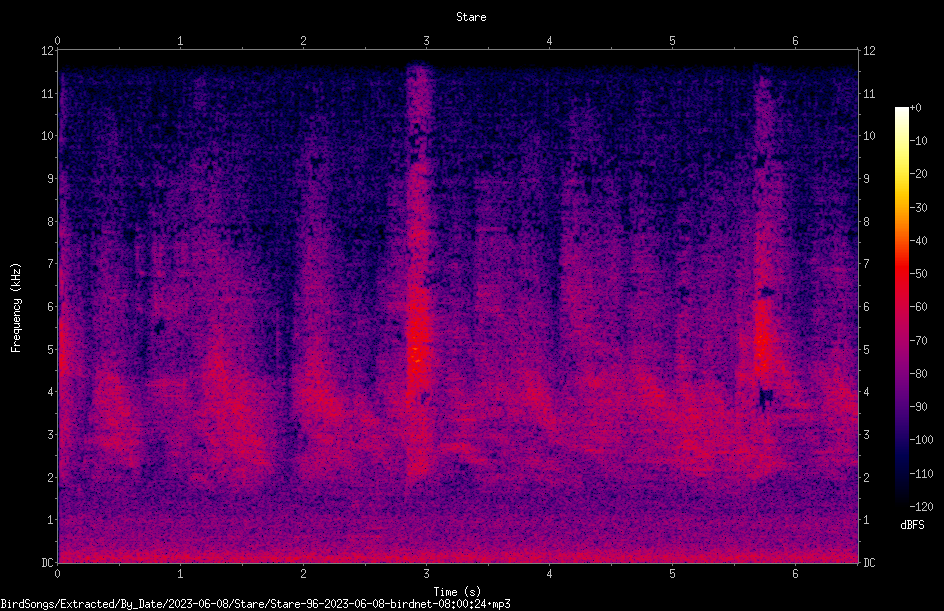Click the file path text at the bottom
This screenshot has height=611, width=944.
(255, 604)
